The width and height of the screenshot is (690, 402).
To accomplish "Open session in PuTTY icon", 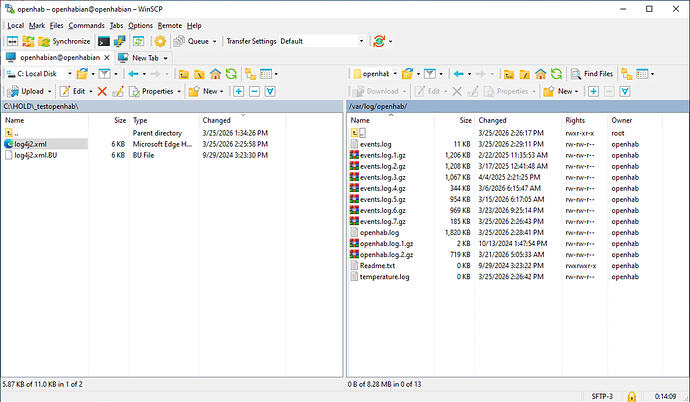I will tap(119, 41).
